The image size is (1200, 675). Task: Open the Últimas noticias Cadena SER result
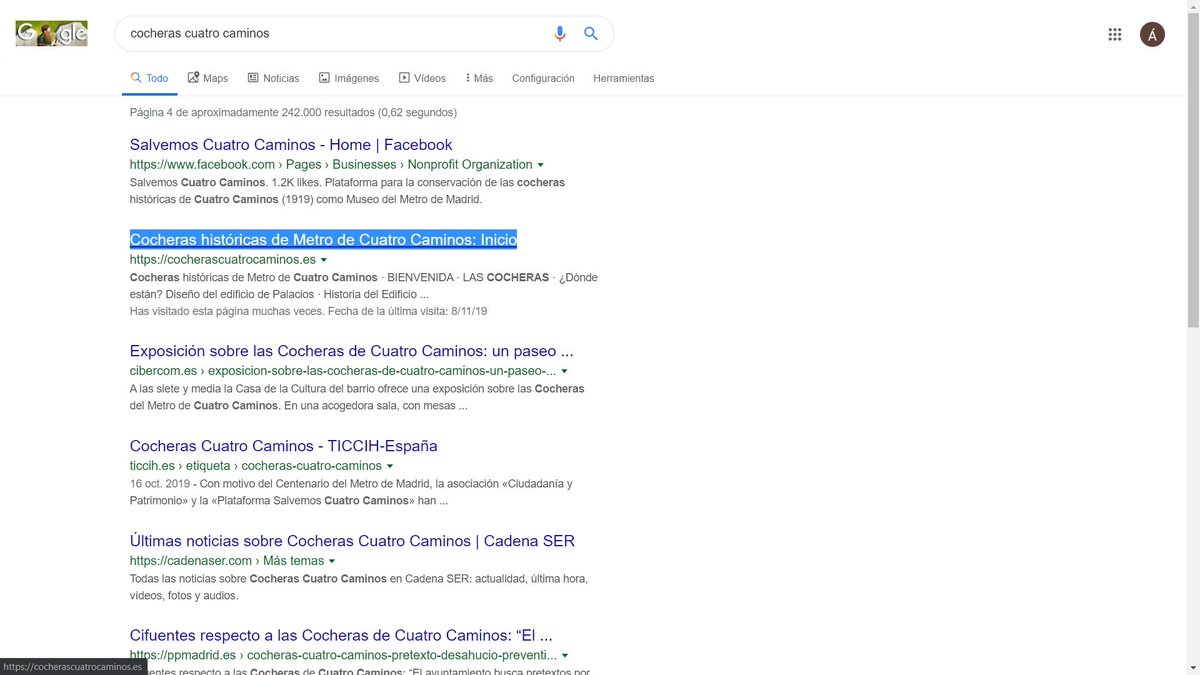tap(352, 541)
